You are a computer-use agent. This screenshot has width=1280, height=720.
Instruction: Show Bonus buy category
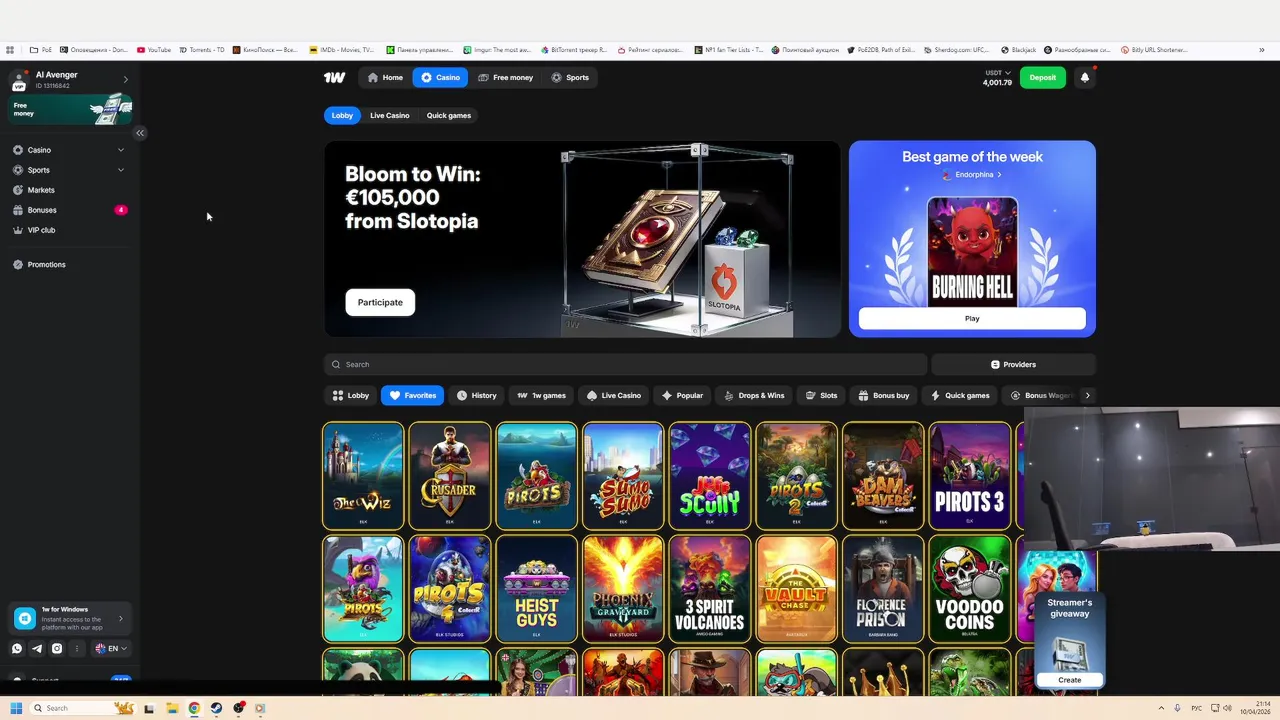(883, 395)
